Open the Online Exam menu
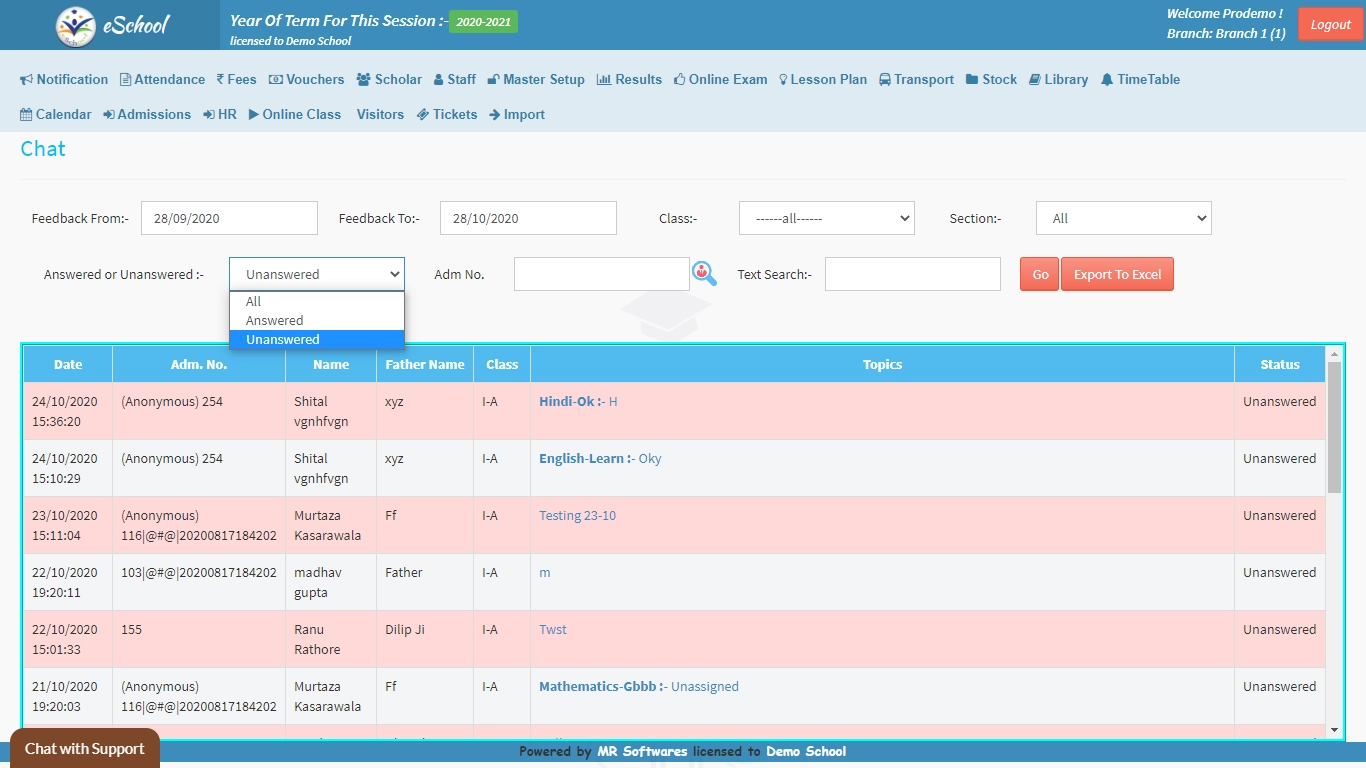Image resolution: width=1366 pixels, height=768 pixels. (x=720, y=80)
